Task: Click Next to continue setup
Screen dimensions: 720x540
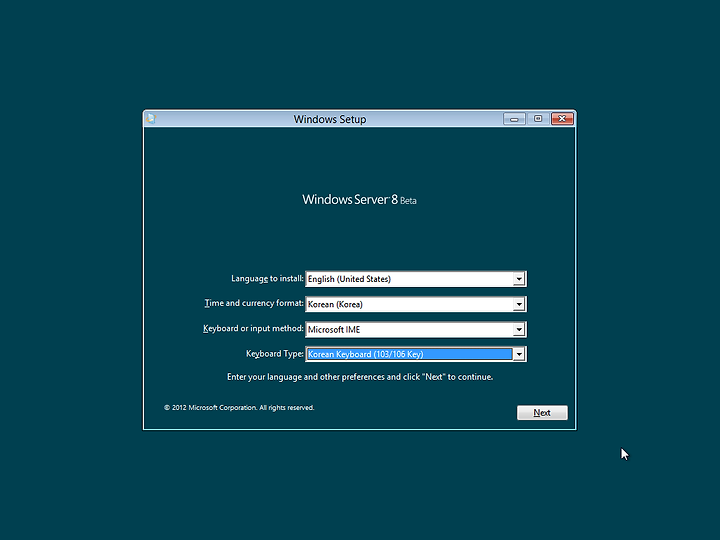Action: click(542, 413)
